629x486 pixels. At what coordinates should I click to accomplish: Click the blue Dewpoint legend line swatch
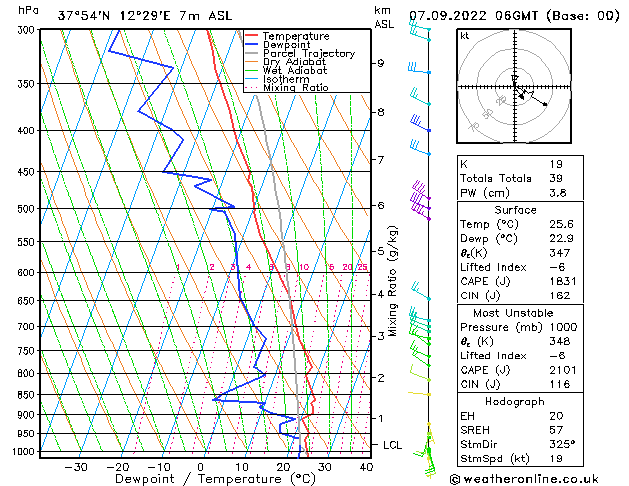[252, 44]
